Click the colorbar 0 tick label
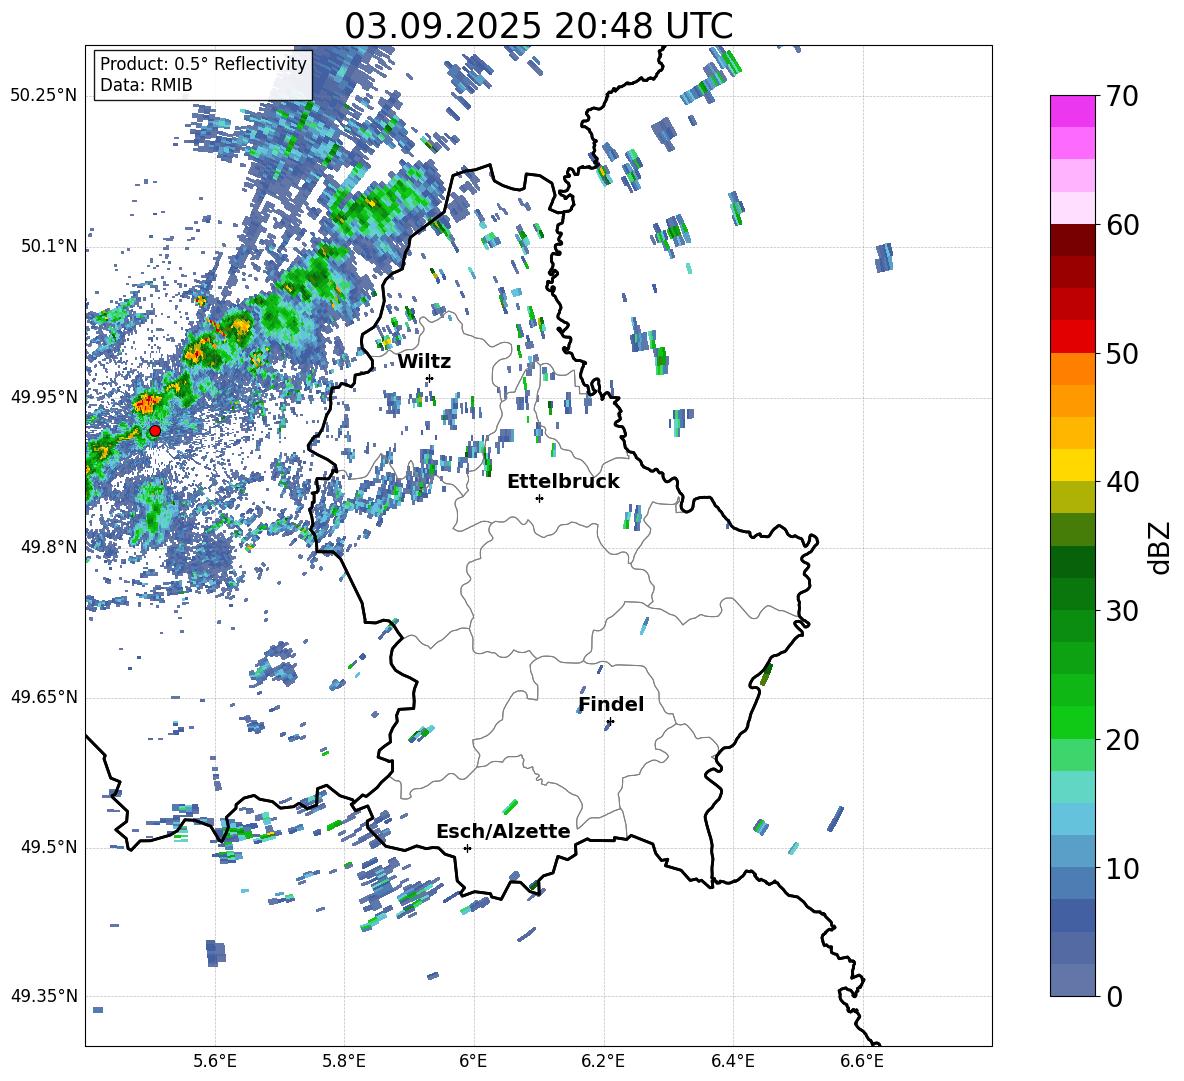Image resolution: width=1184 pixels, height=1081 pixels. pyautogui.click(x=1114, y=996)
